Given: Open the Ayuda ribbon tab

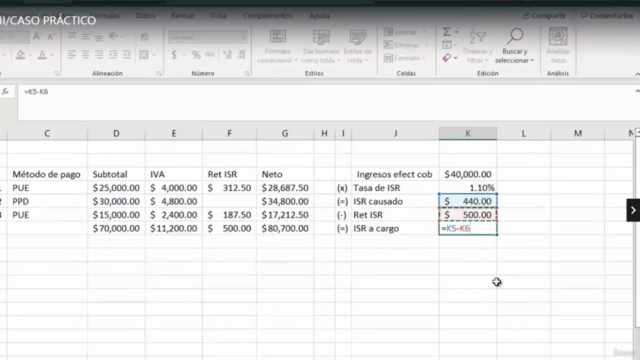Looking at the screenshot, I should click(320, 16).
